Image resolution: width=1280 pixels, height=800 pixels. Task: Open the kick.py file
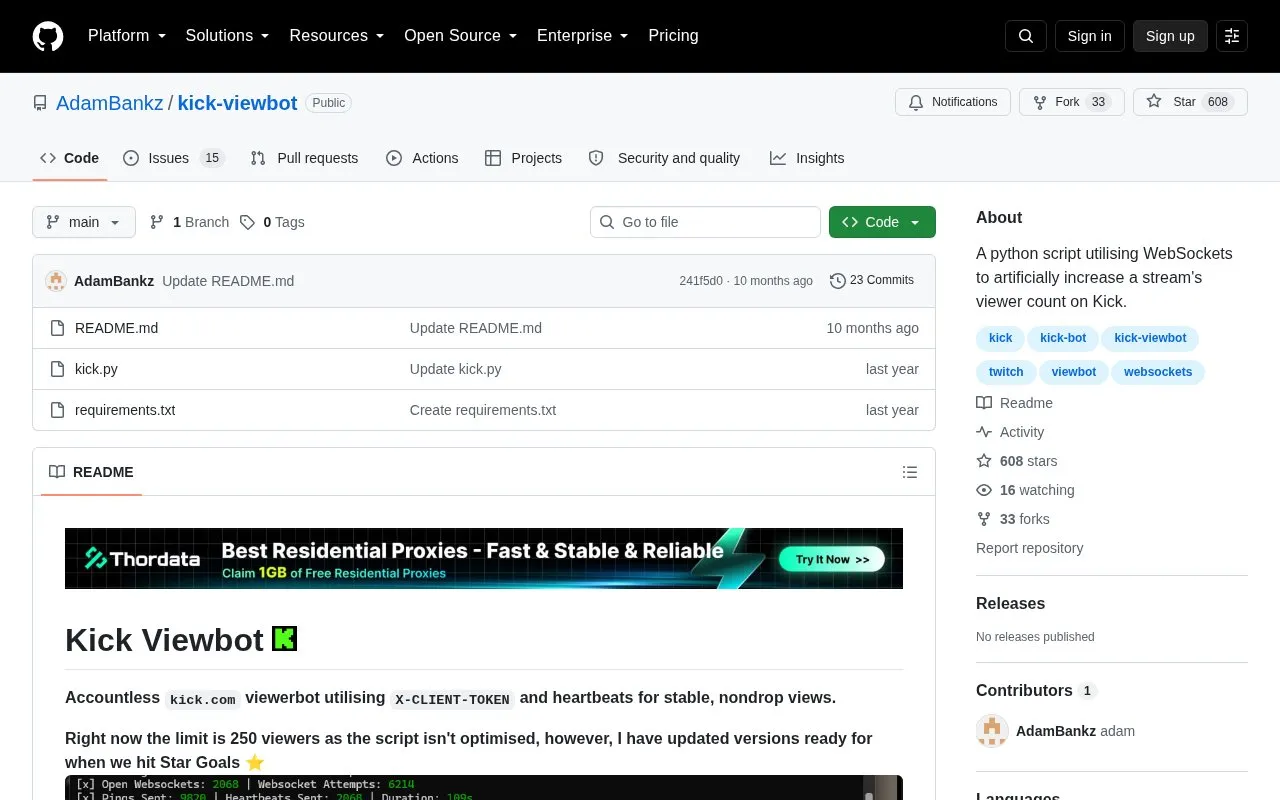[96, 369]
